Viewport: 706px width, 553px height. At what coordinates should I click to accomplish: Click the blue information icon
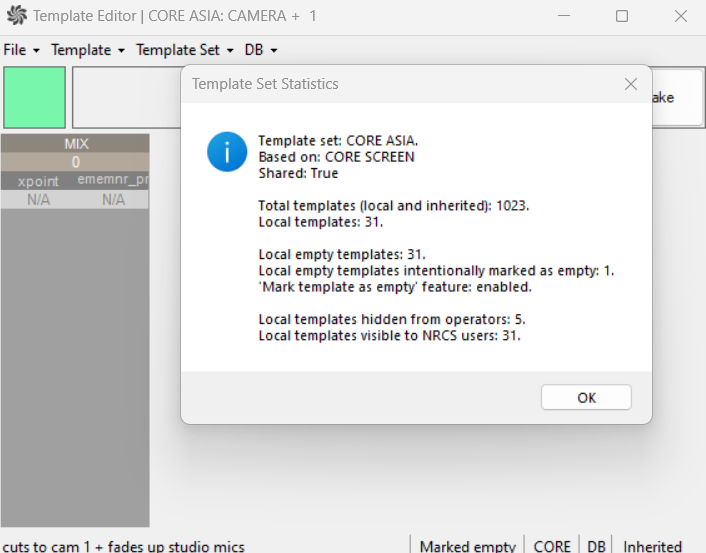[x=226, y=152]
